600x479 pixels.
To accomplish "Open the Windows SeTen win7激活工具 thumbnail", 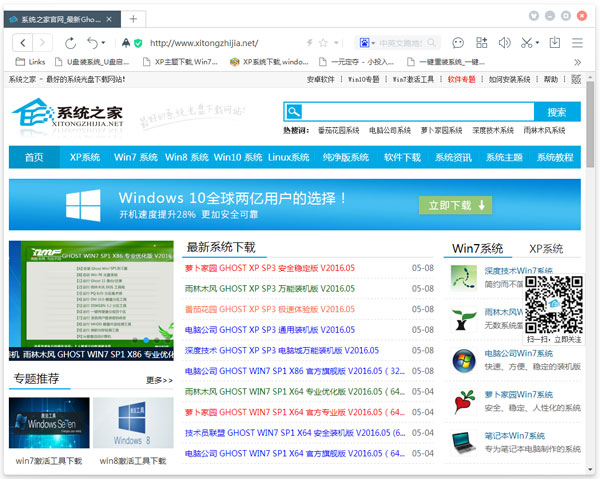I will pyautogui.click(x=49, y=423).
